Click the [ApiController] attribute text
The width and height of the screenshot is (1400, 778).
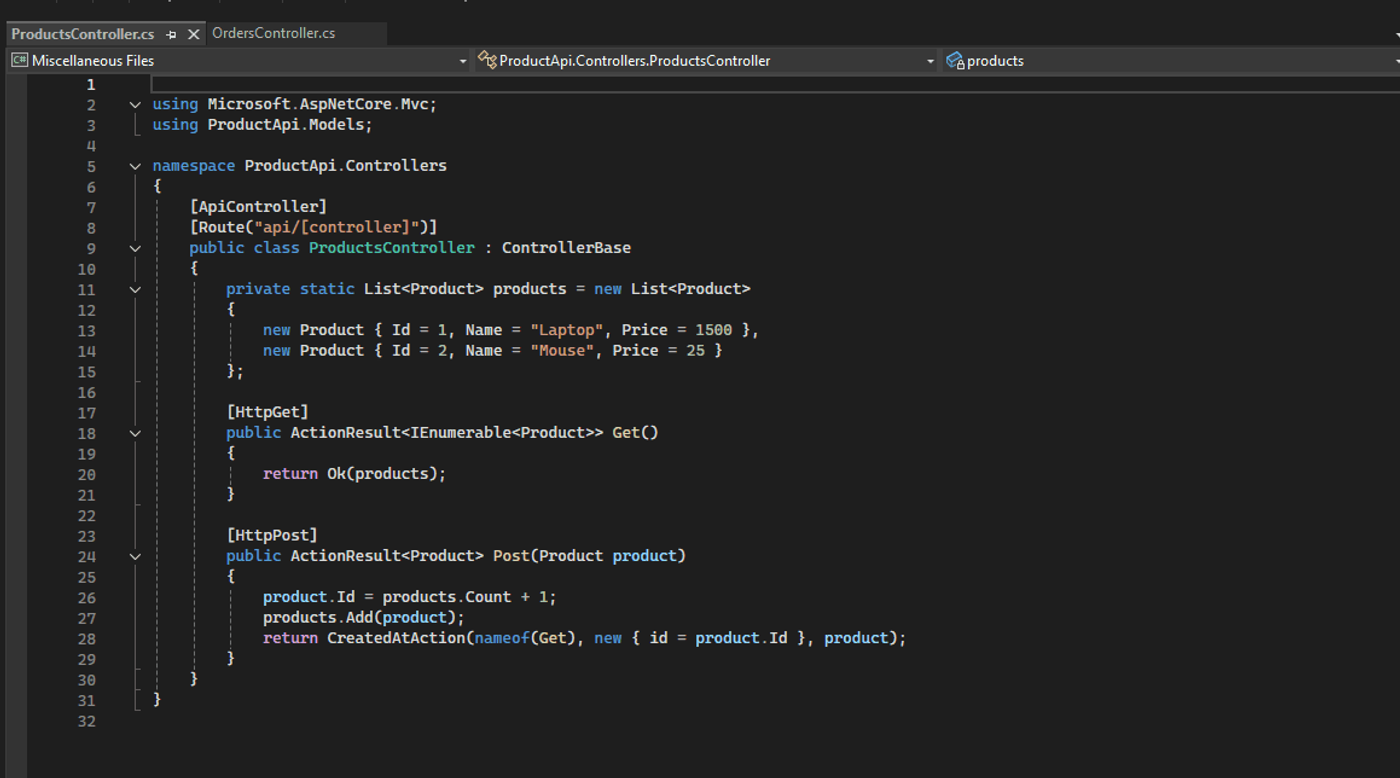coord(258,207)
